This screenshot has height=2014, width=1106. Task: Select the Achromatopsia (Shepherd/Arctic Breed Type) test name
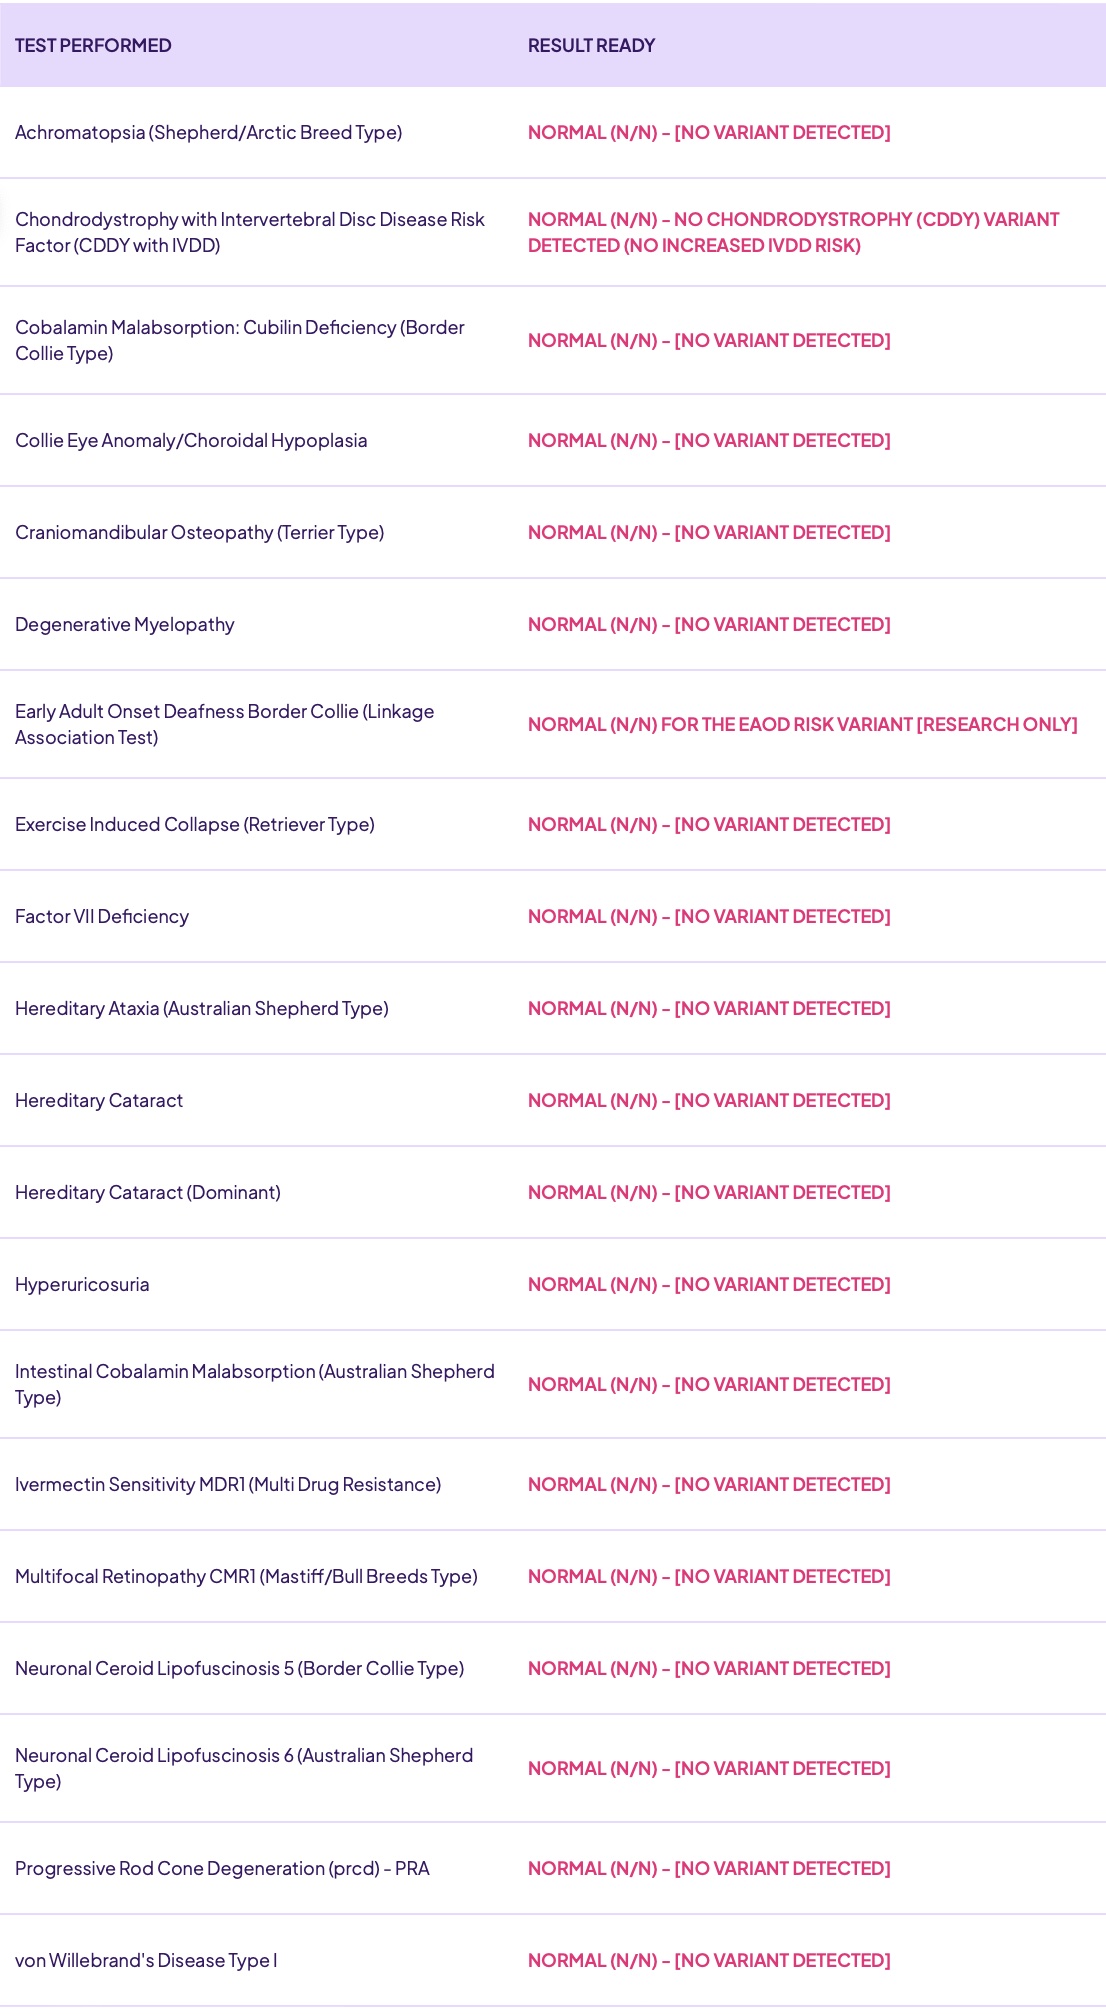click(208, 133)
